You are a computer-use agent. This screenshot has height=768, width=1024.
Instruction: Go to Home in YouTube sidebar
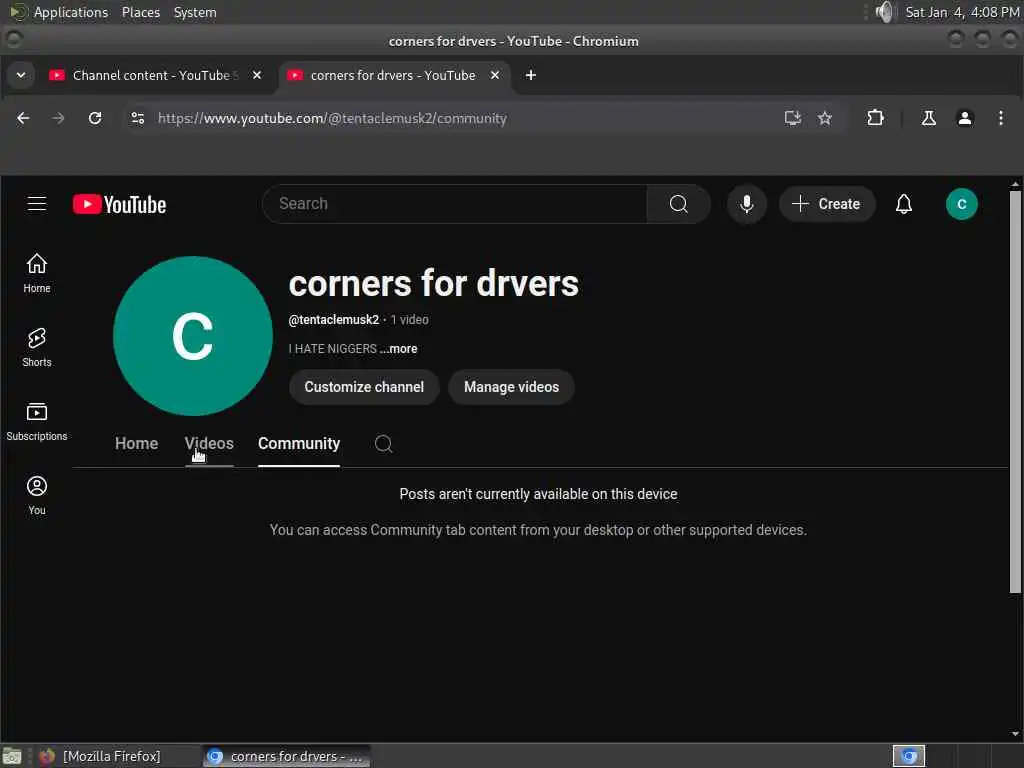click(x=37, y=273)
